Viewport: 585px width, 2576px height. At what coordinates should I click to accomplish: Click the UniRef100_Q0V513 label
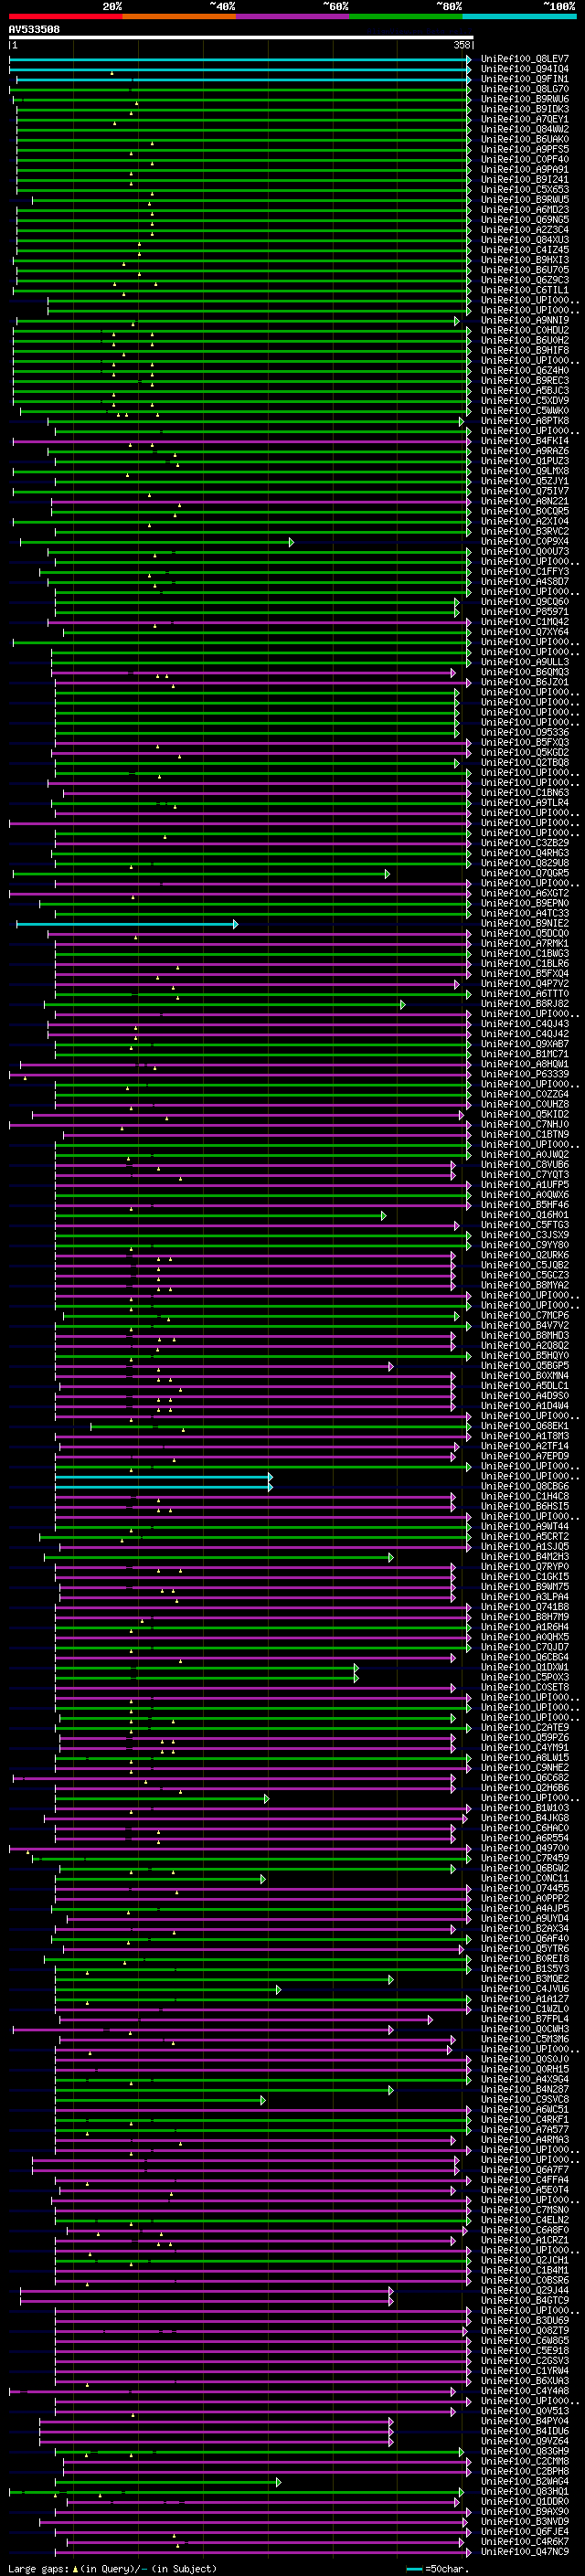[524, 2410]
